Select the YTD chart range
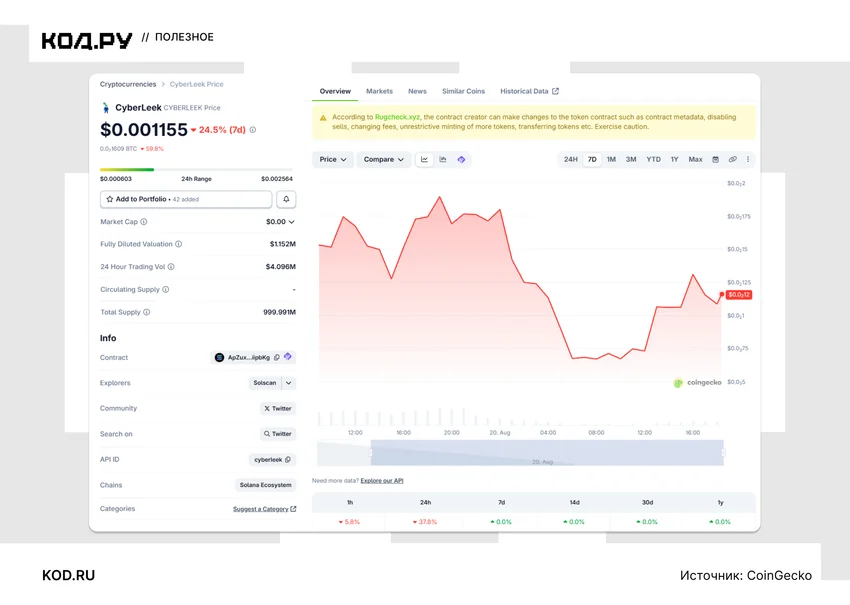 [x=653, y=159]
